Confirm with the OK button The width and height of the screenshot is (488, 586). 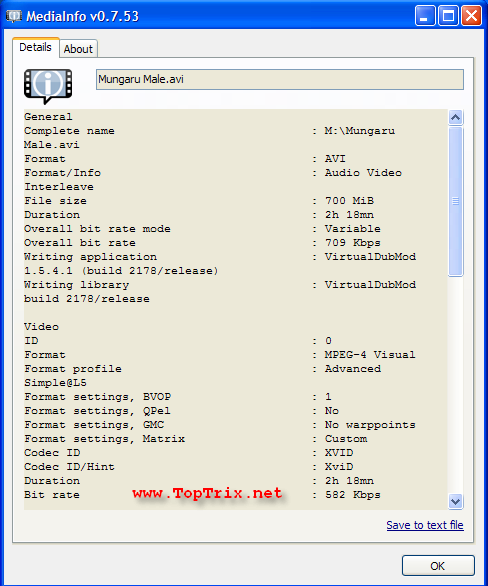438,566
